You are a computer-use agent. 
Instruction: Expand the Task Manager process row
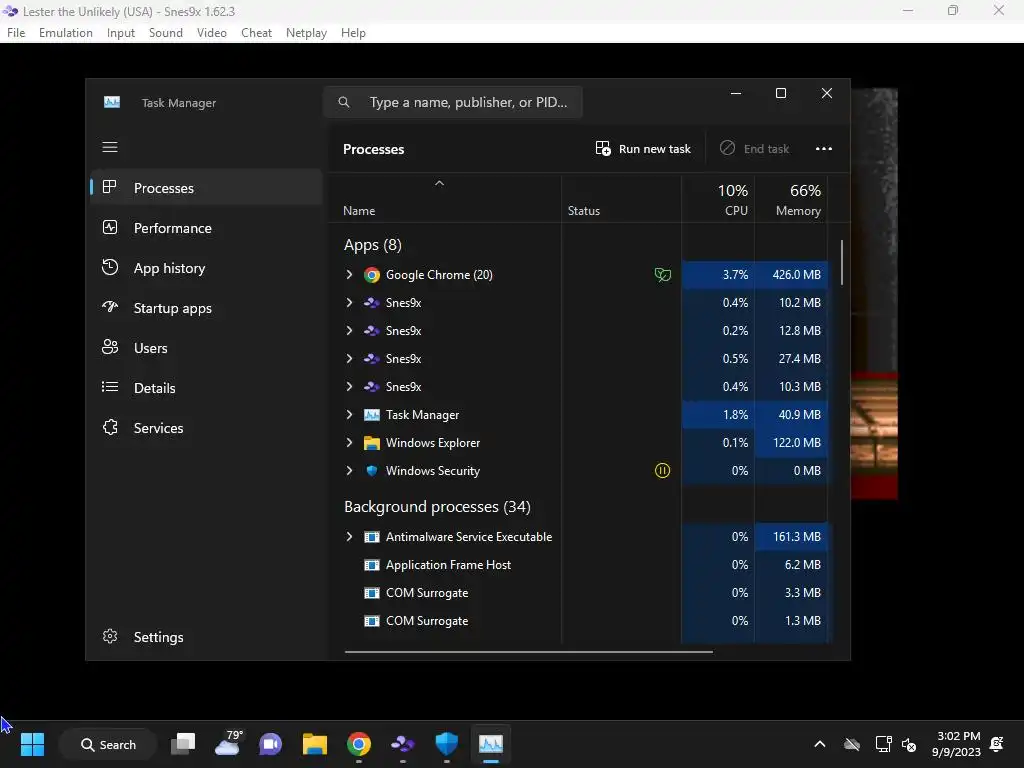click(x=349, y=415)
